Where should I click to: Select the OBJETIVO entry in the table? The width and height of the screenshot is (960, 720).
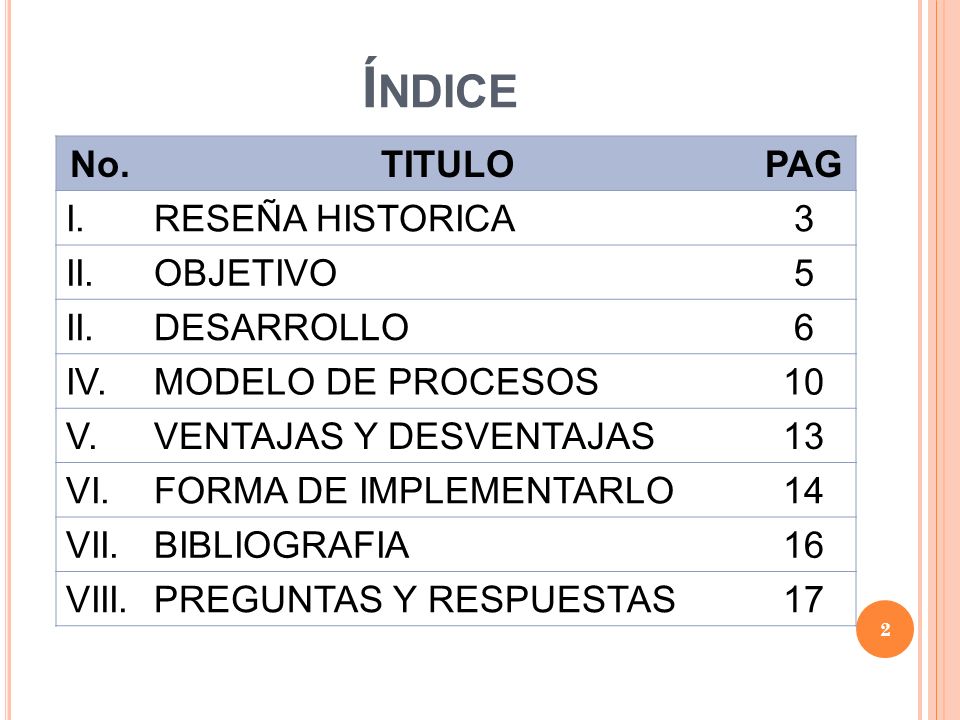tap(245, 272)
